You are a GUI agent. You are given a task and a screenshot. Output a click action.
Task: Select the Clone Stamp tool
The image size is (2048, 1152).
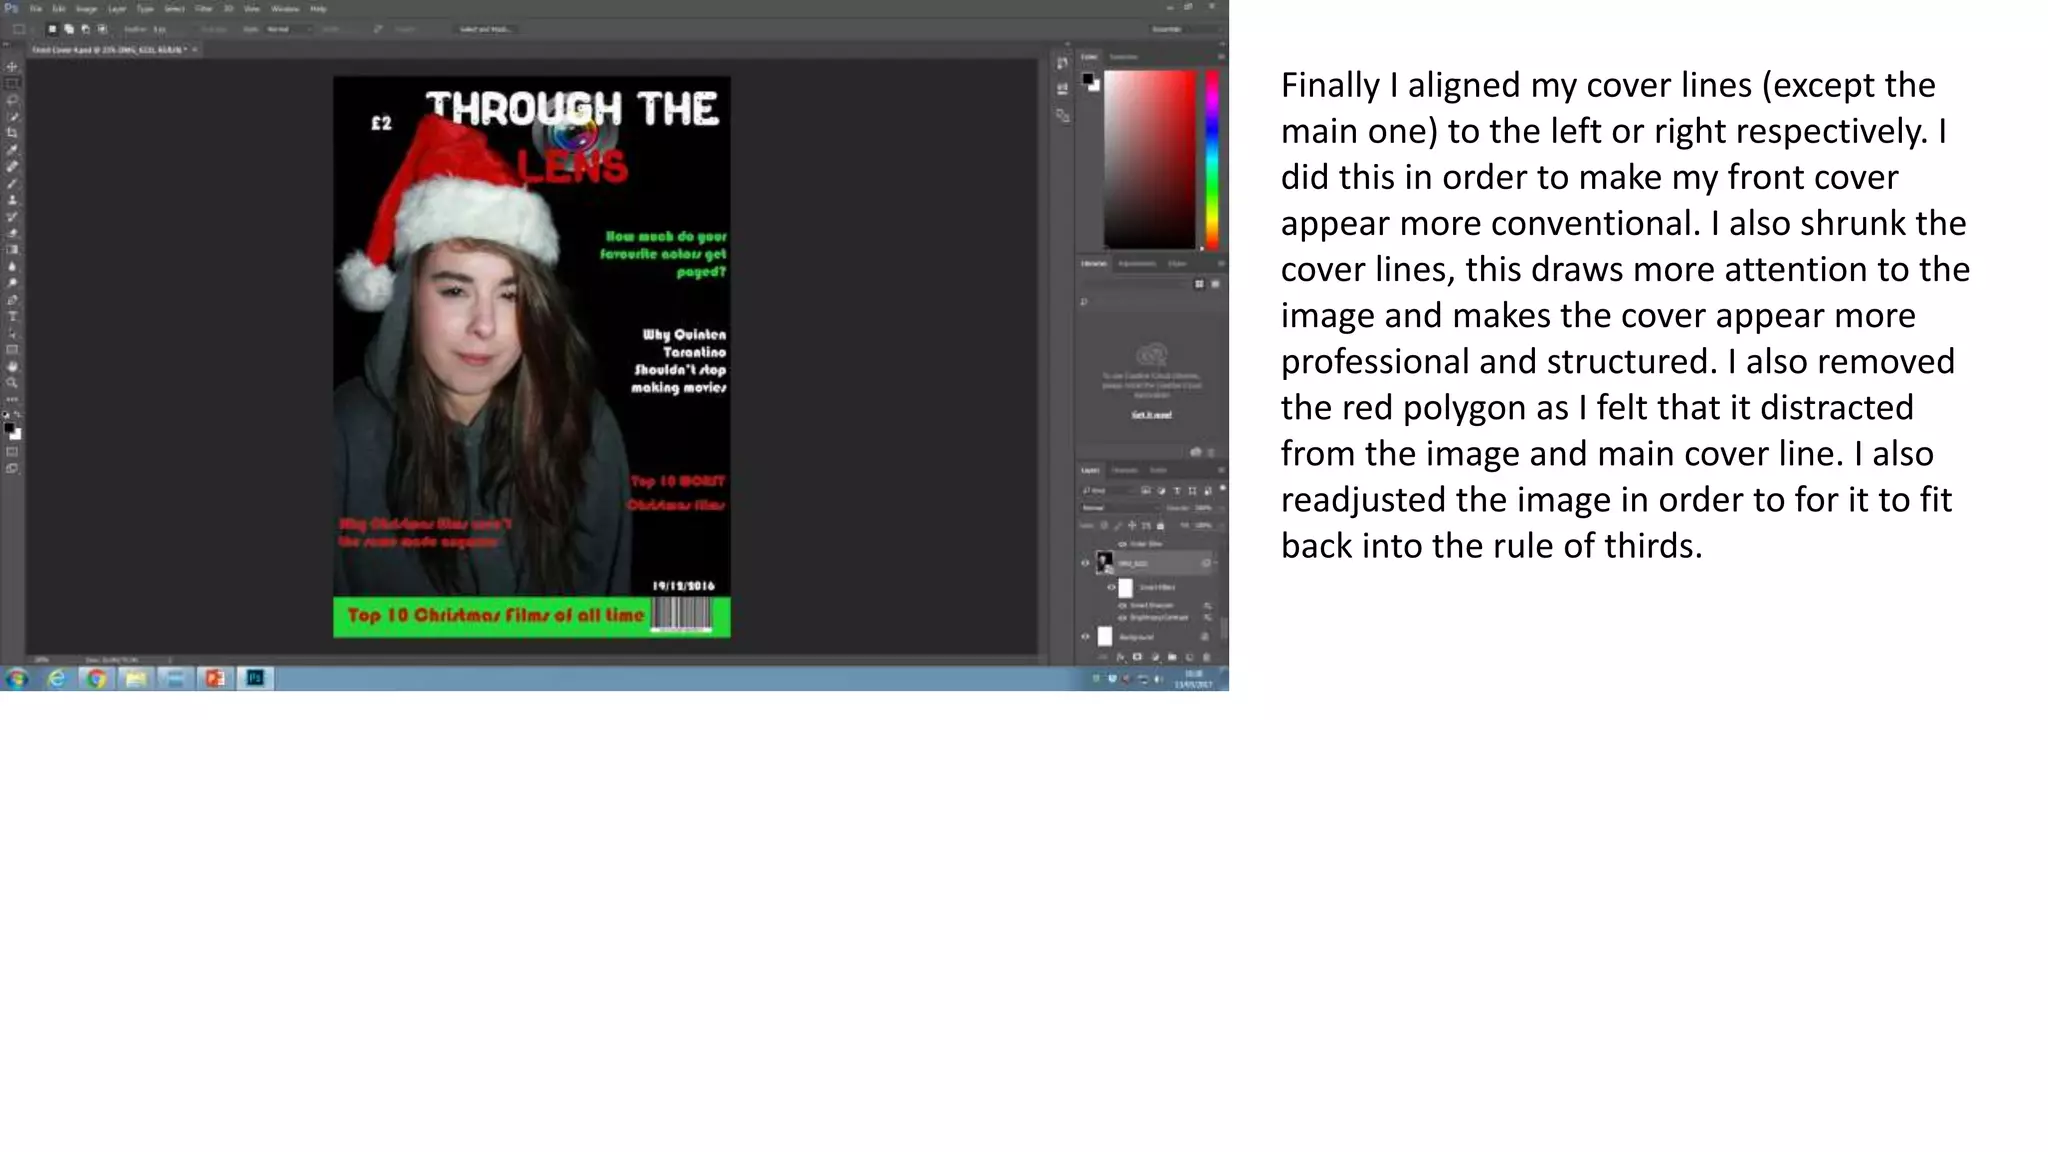pyautogui.click(x=12, y=200)
